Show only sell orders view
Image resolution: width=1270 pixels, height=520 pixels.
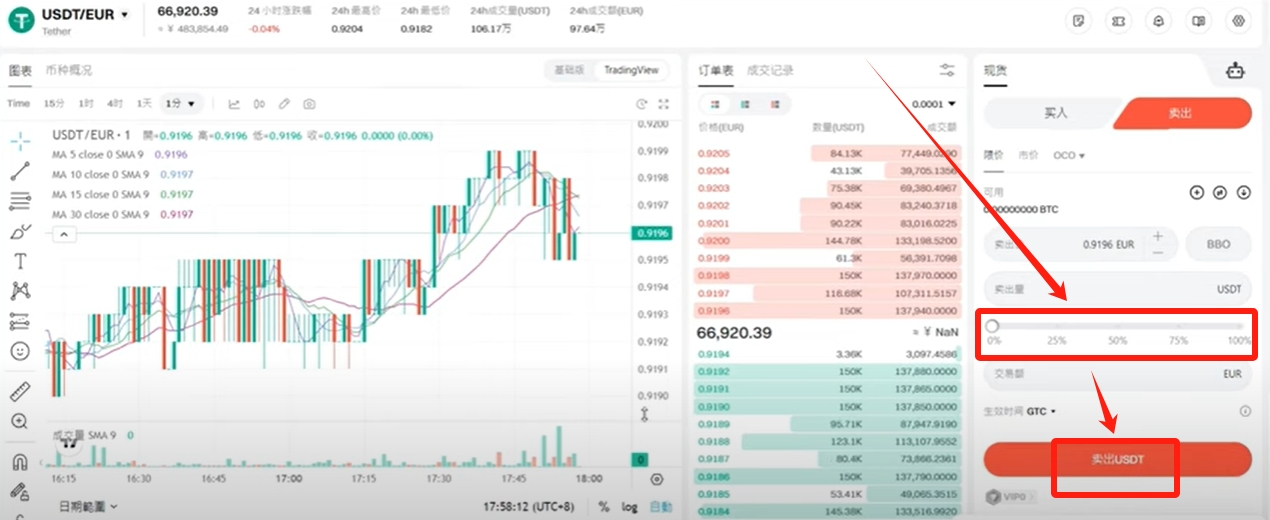(775, 104)
